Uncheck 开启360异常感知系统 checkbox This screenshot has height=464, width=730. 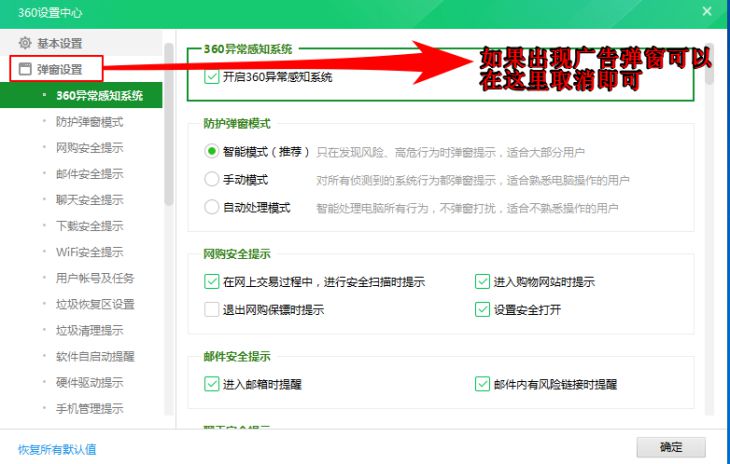[x=211, y=77]
